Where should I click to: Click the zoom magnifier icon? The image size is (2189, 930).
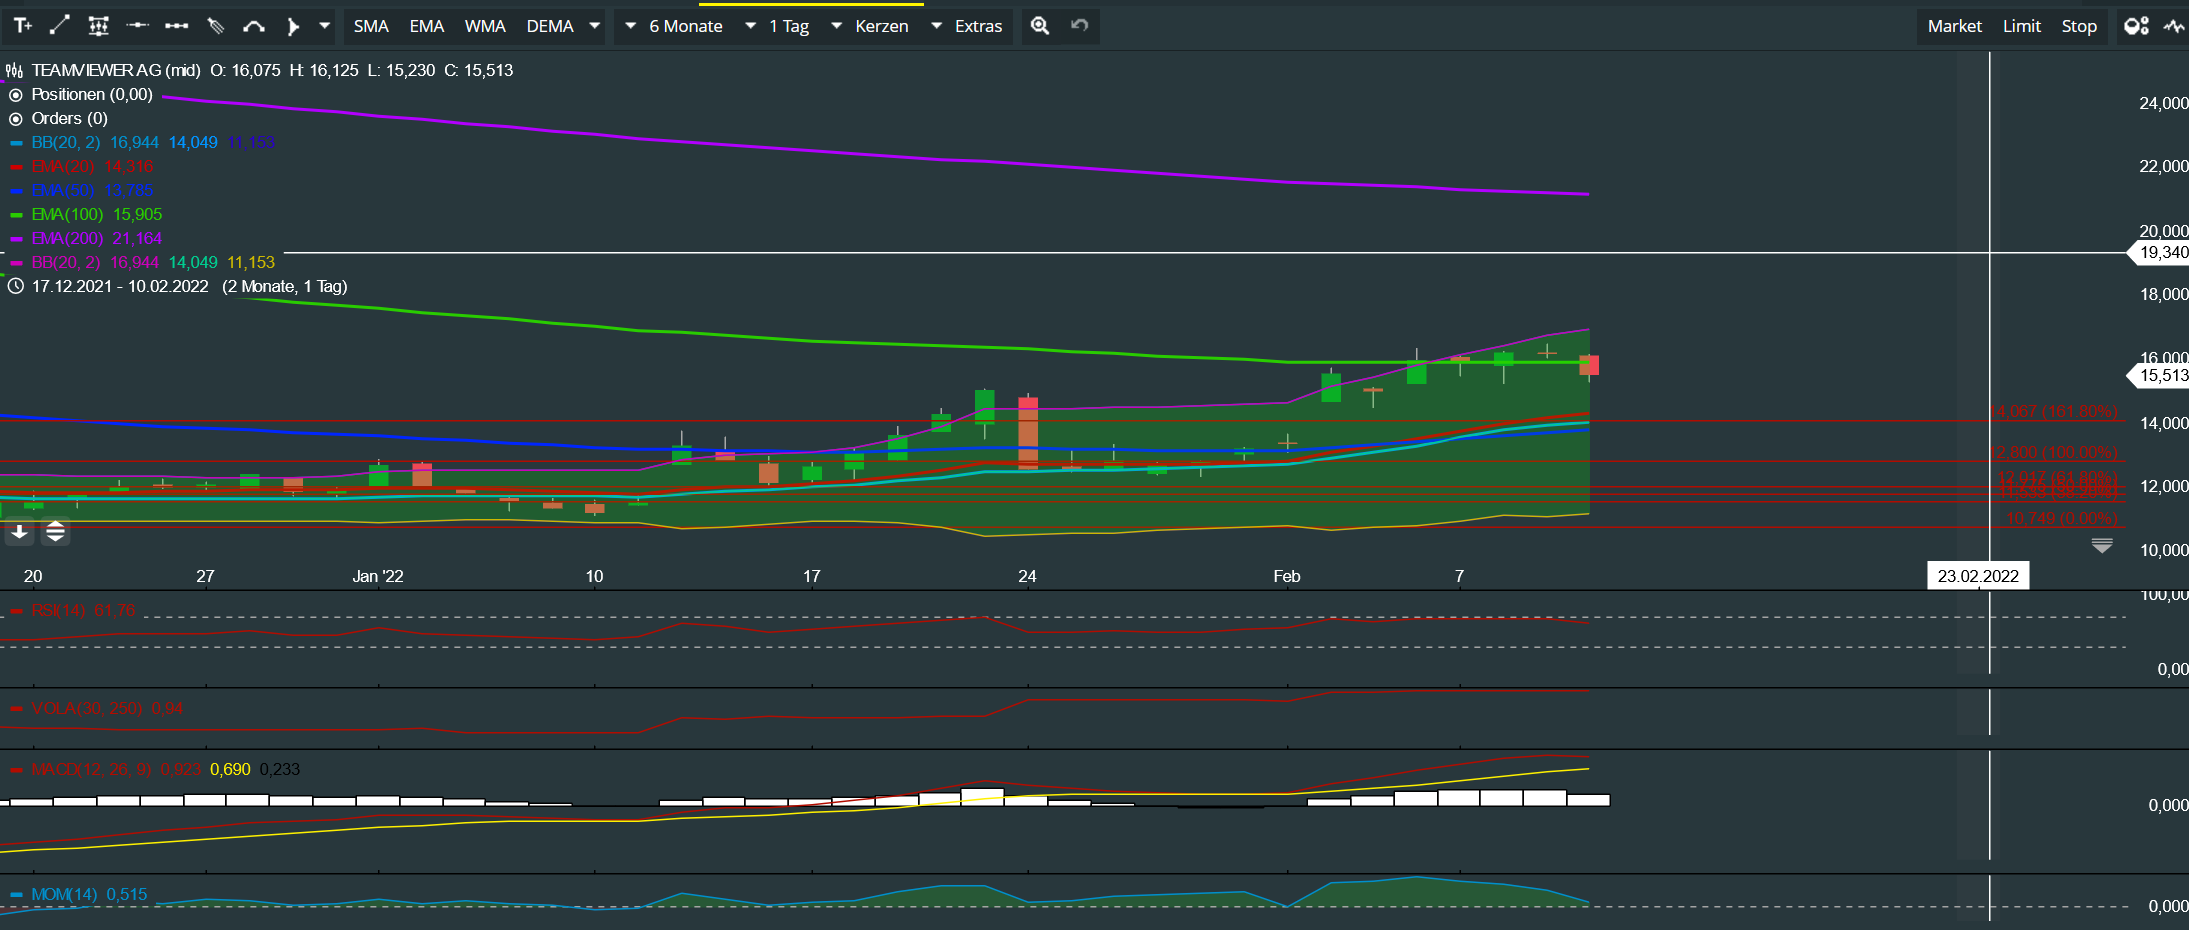click(1040, 26)
